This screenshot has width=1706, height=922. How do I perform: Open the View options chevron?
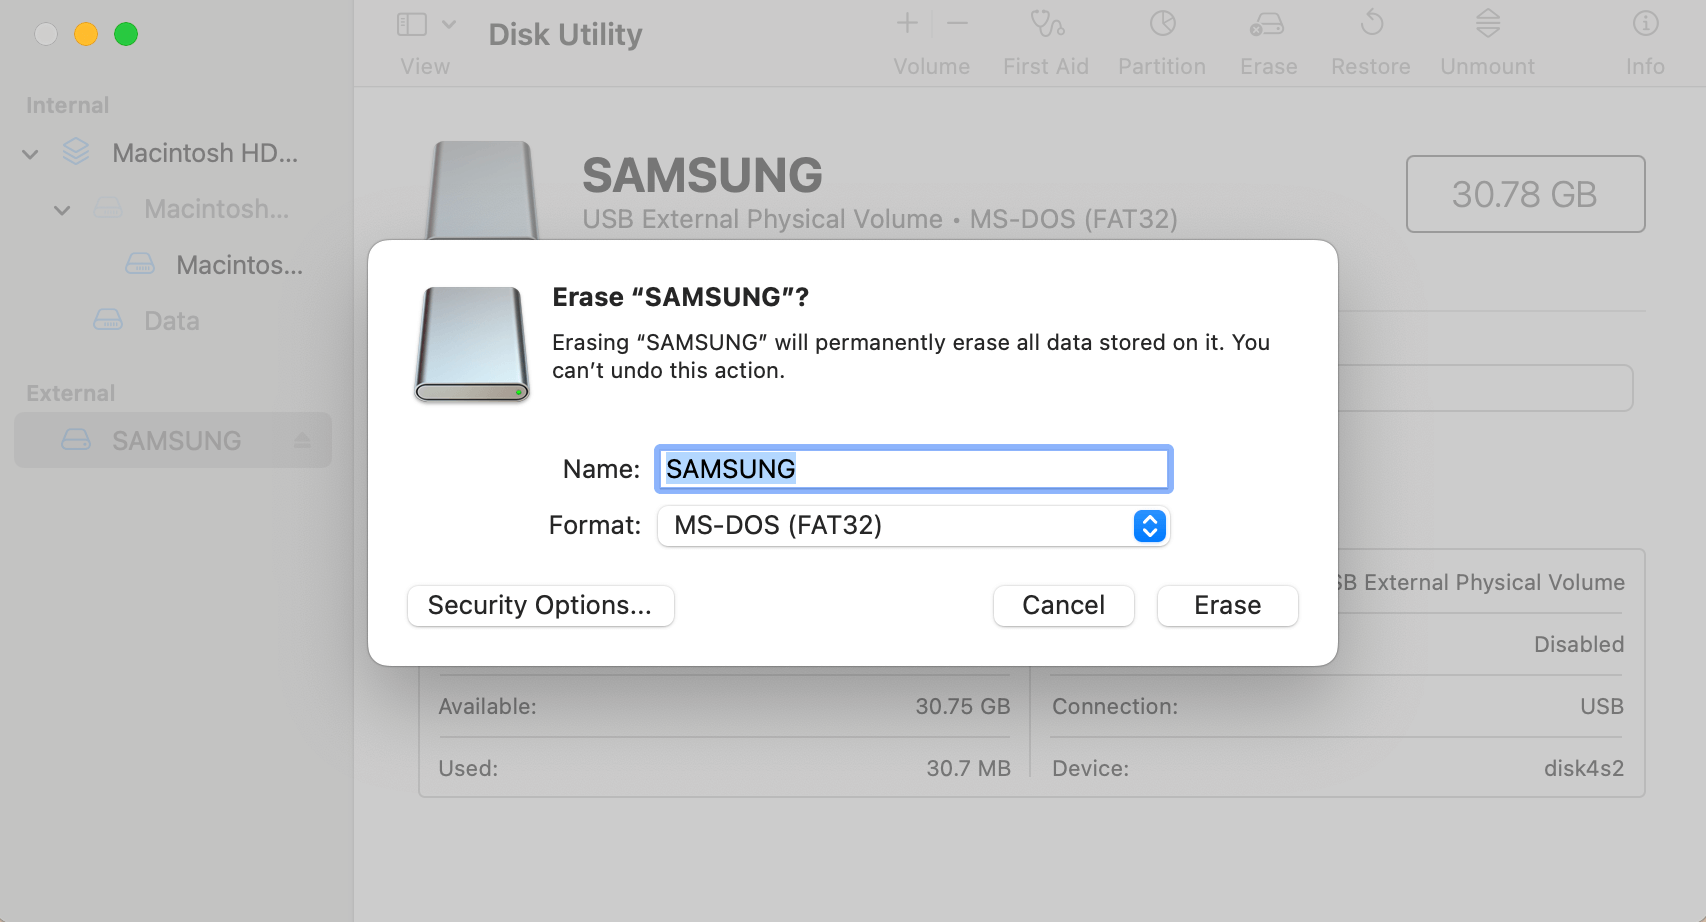pyautogui.click(x=449, y=22)
